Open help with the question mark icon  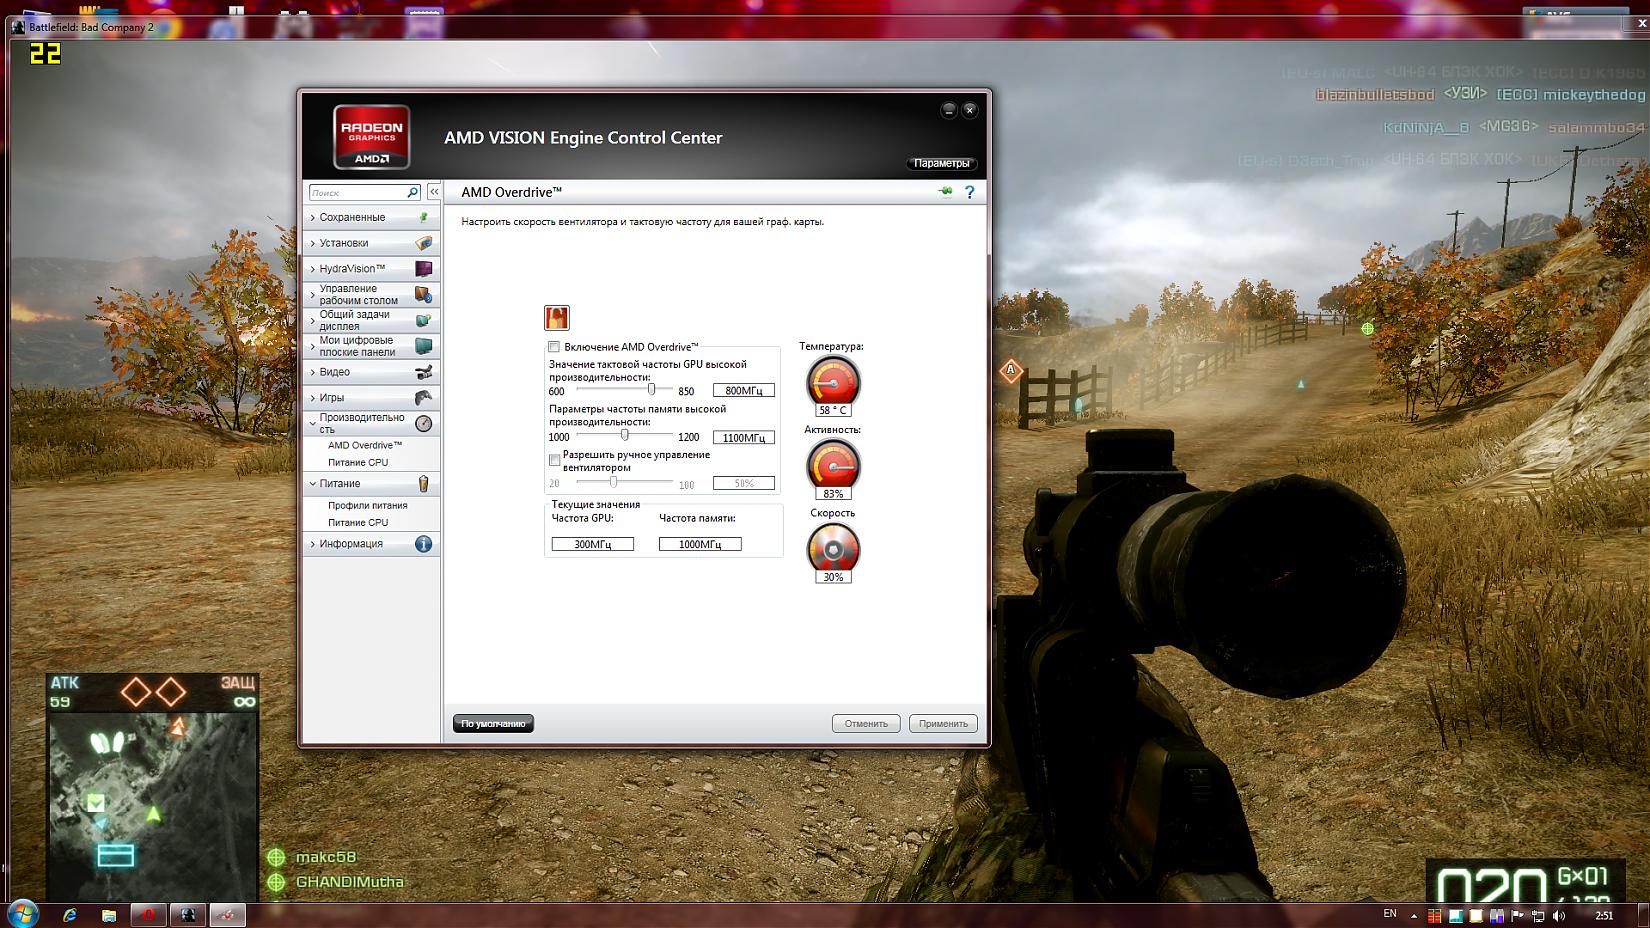click(x=969, y=192)
